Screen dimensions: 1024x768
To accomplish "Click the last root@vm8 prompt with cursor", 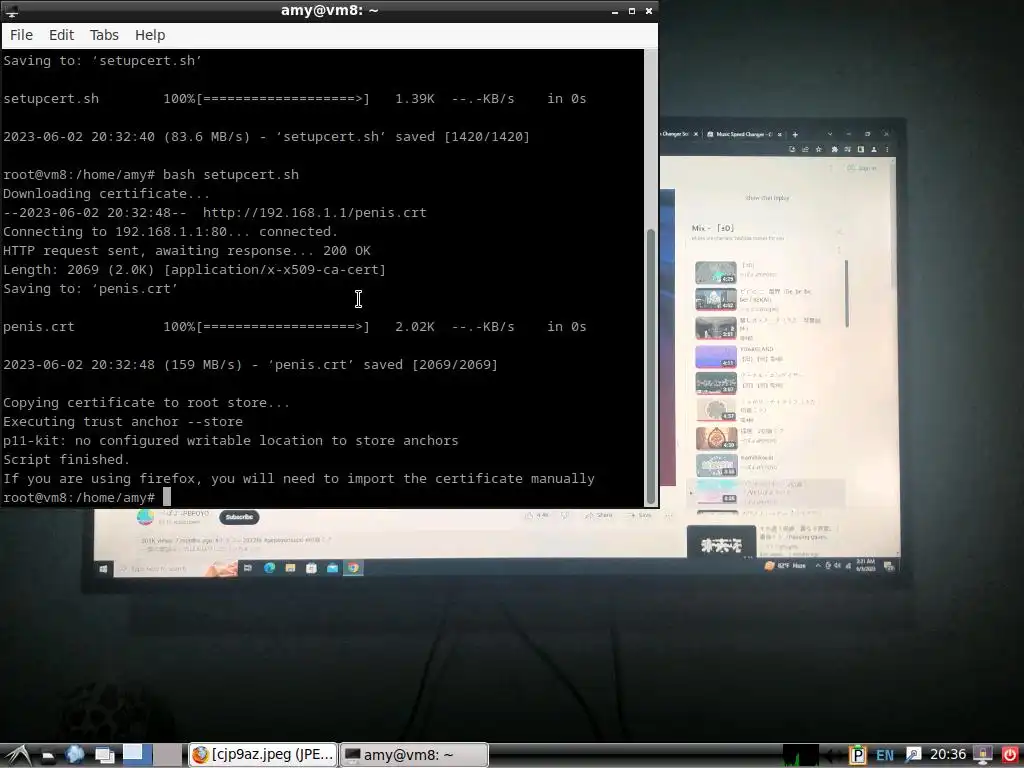I will pos(87,498).
